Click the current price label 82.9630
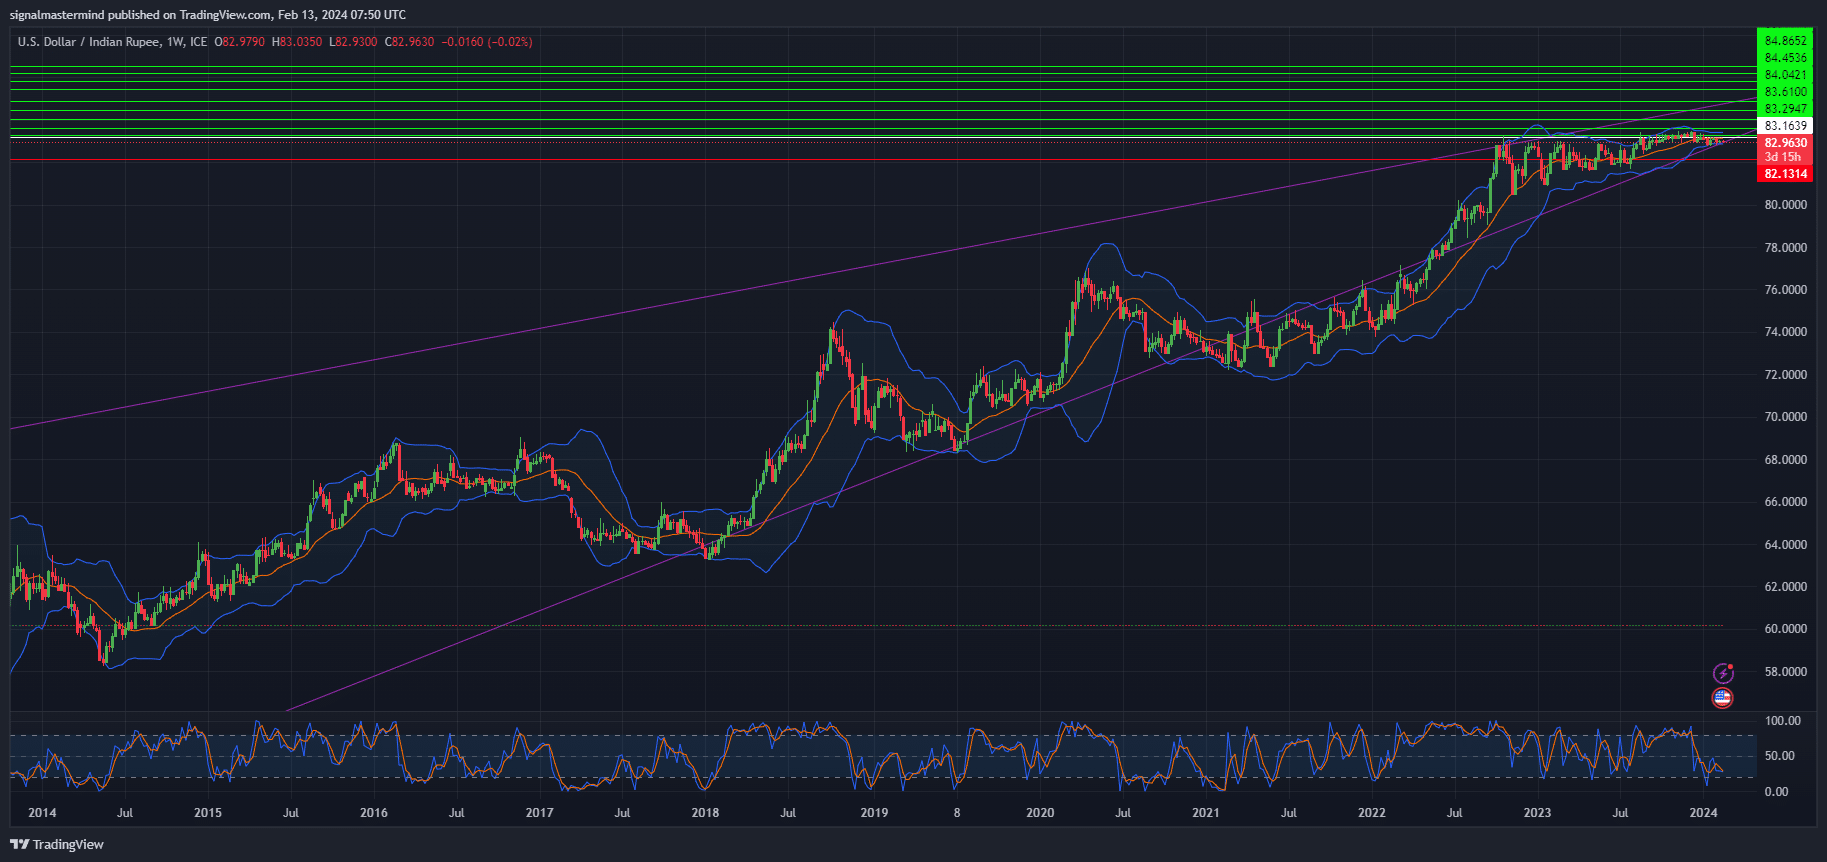Screen dimensions: 1827x862 coord(1785,143)
